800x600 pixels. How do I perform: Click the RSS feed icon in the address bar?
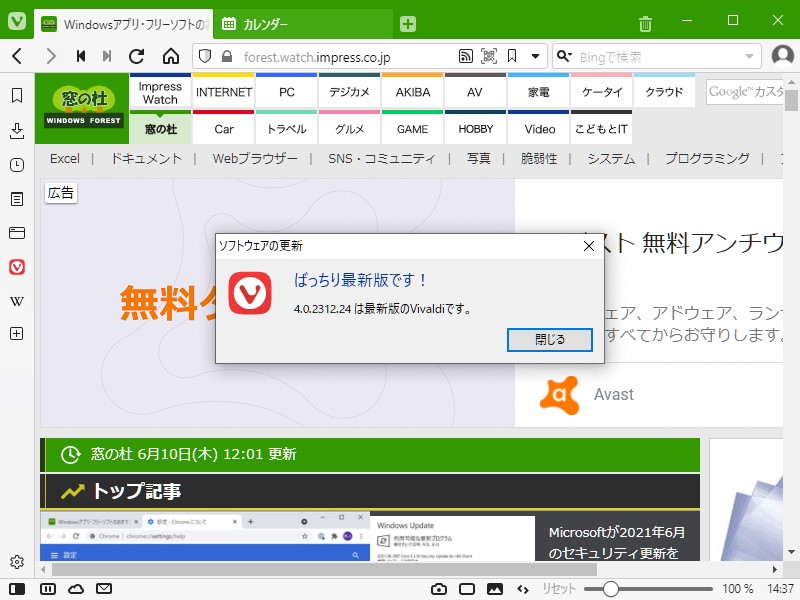click(x=466, y=56)
